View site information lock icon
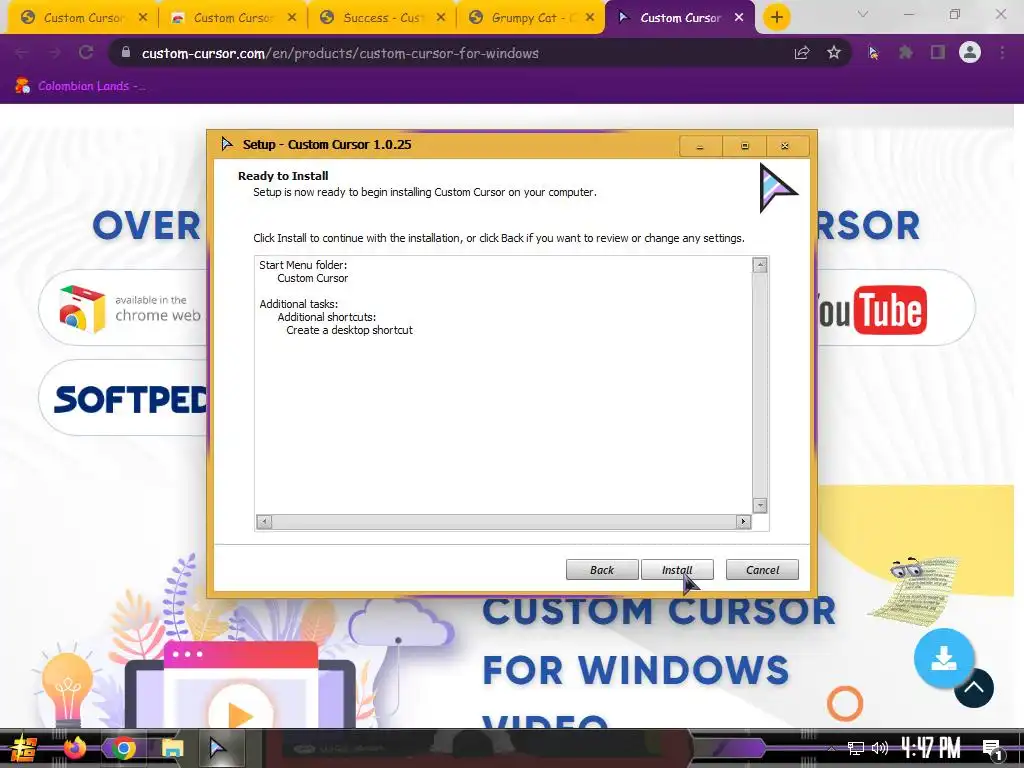 tap(126, 53)
